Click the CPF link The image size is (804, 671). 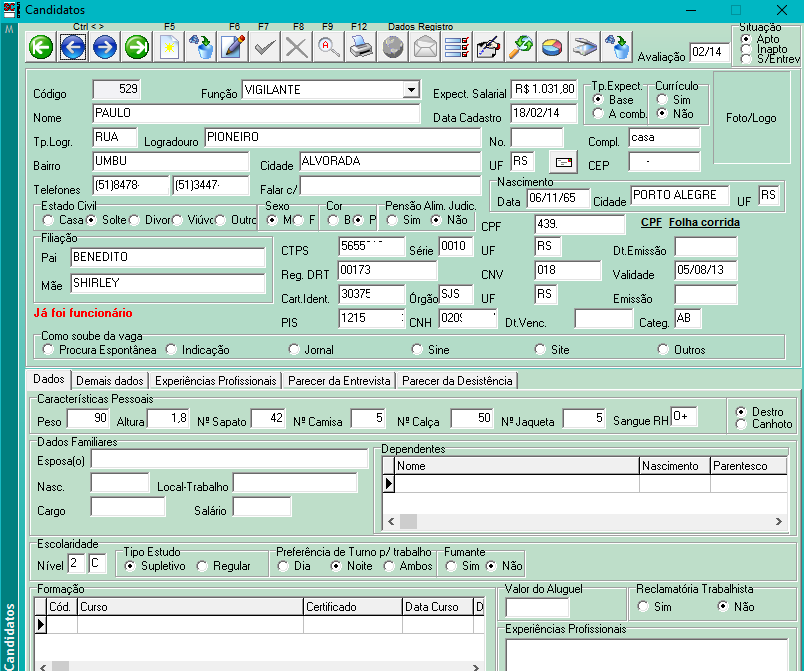coord(651,222)
